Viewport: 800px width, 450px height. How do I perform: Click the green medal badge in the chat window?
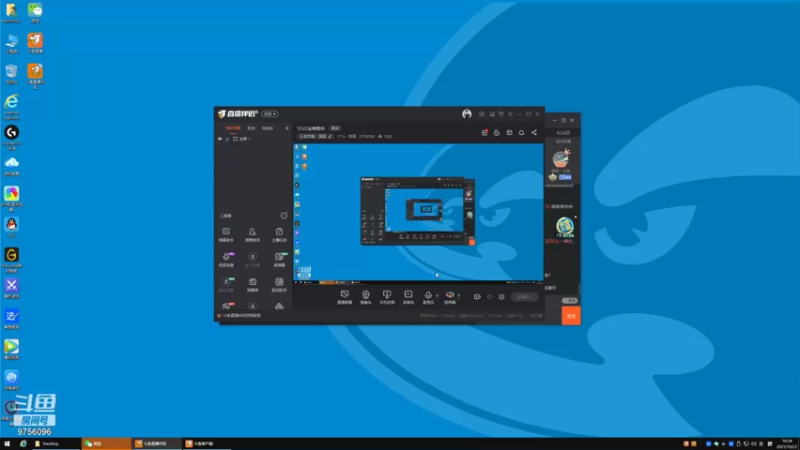(x=564, y=227)
